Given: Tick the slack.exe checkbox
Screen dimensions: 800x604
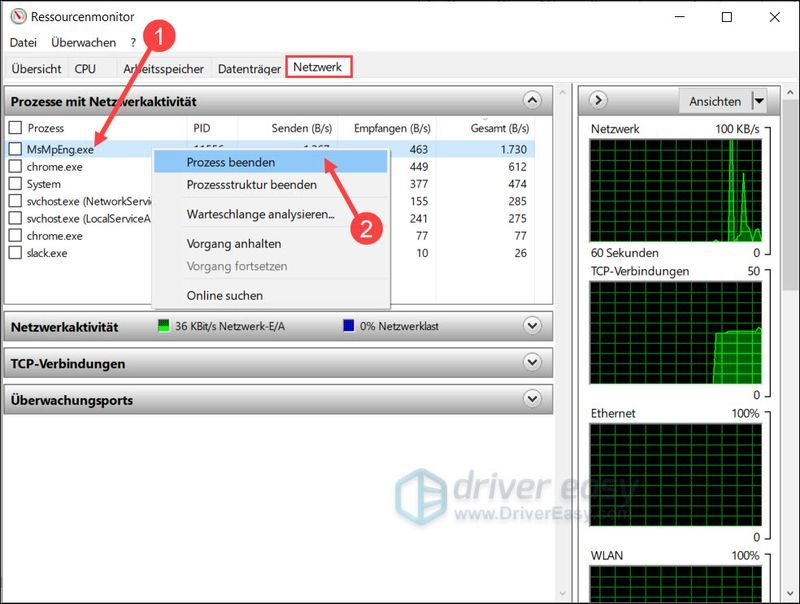Looking at the screenshot, I should 15,253.
